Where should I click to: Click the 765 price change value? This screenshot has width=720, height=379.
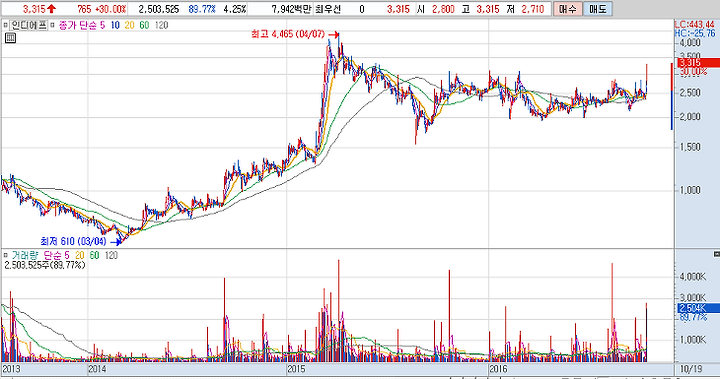point(84,9)
